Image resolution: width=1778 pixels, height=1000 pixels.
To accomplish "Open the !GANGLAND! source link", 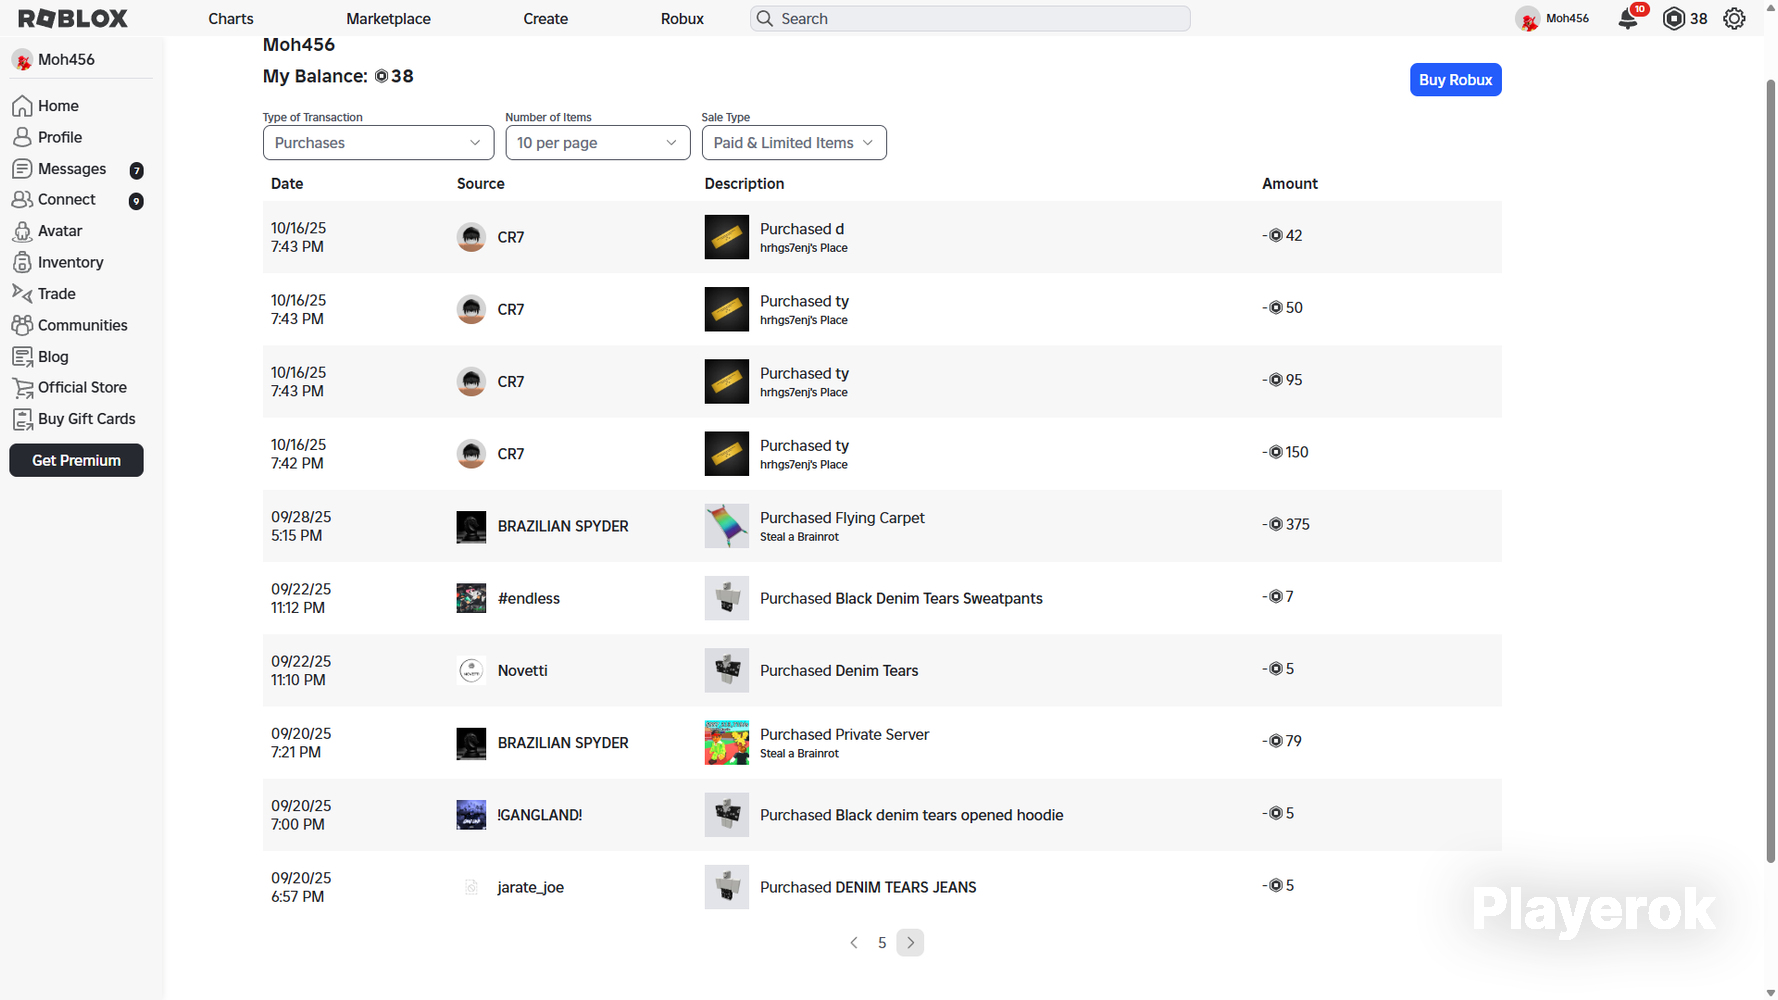I will coord(540,815).
